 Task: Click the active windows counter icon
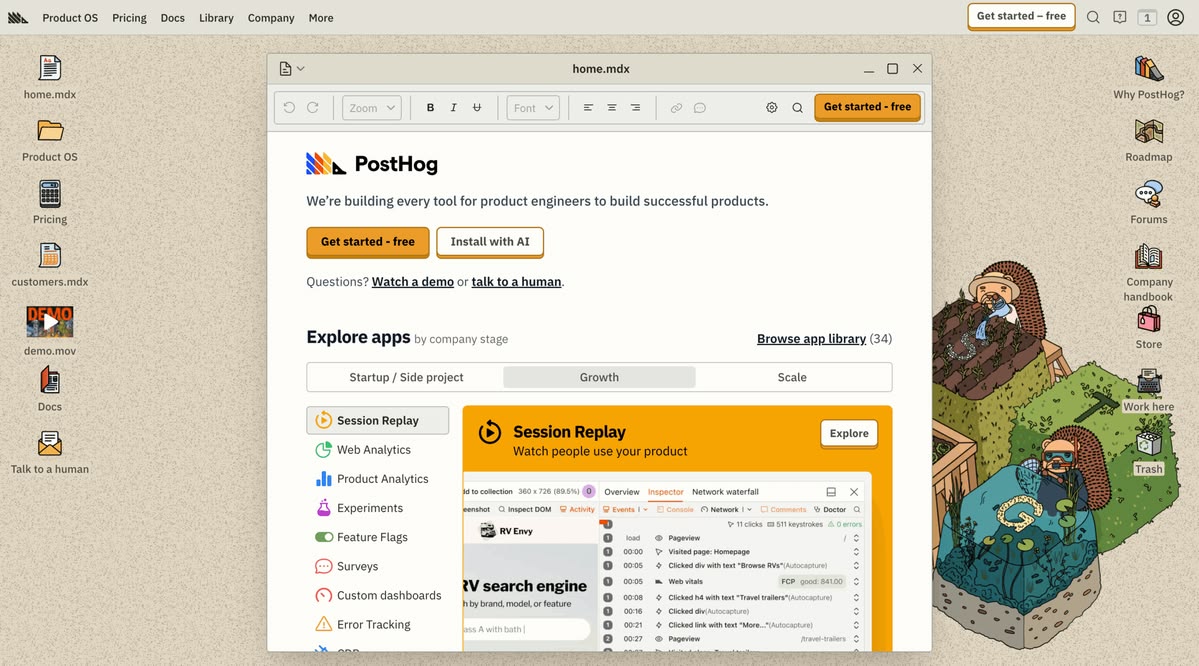point(1147,18)
